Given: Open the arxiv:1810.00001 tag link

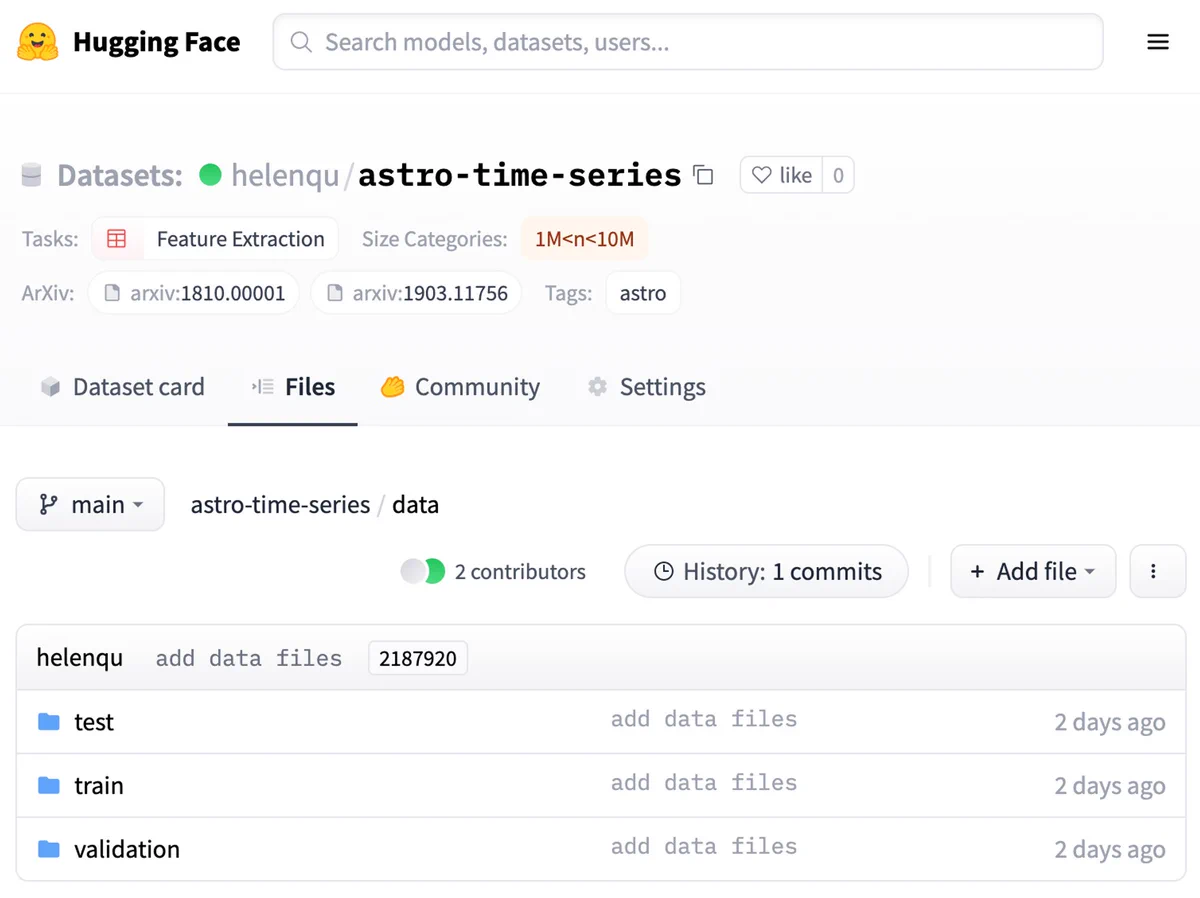Looking at the screenshot, I should (194, 293).
